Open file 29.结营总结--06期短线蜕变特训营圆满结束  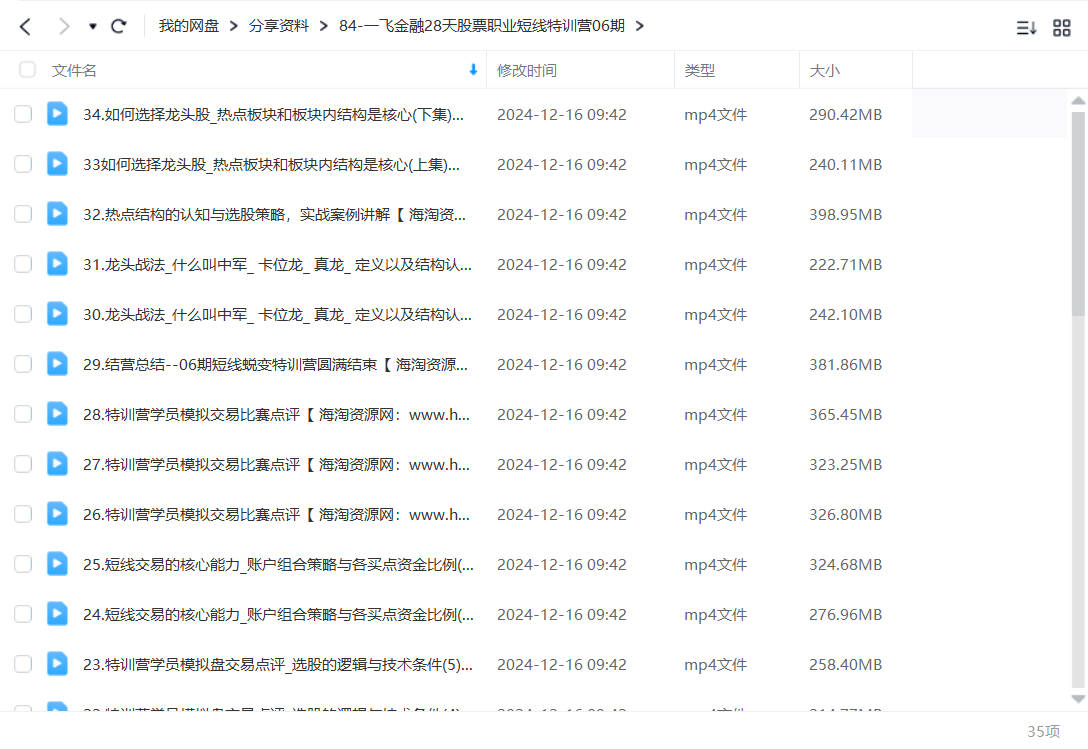275,364
